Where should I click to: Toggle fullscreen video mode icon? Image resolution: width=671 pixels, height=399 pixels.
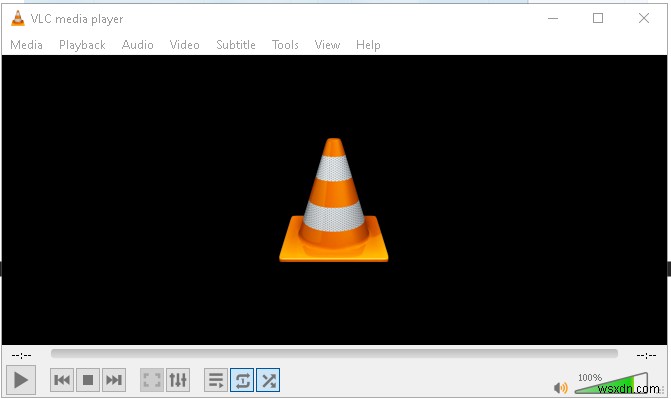152,380
